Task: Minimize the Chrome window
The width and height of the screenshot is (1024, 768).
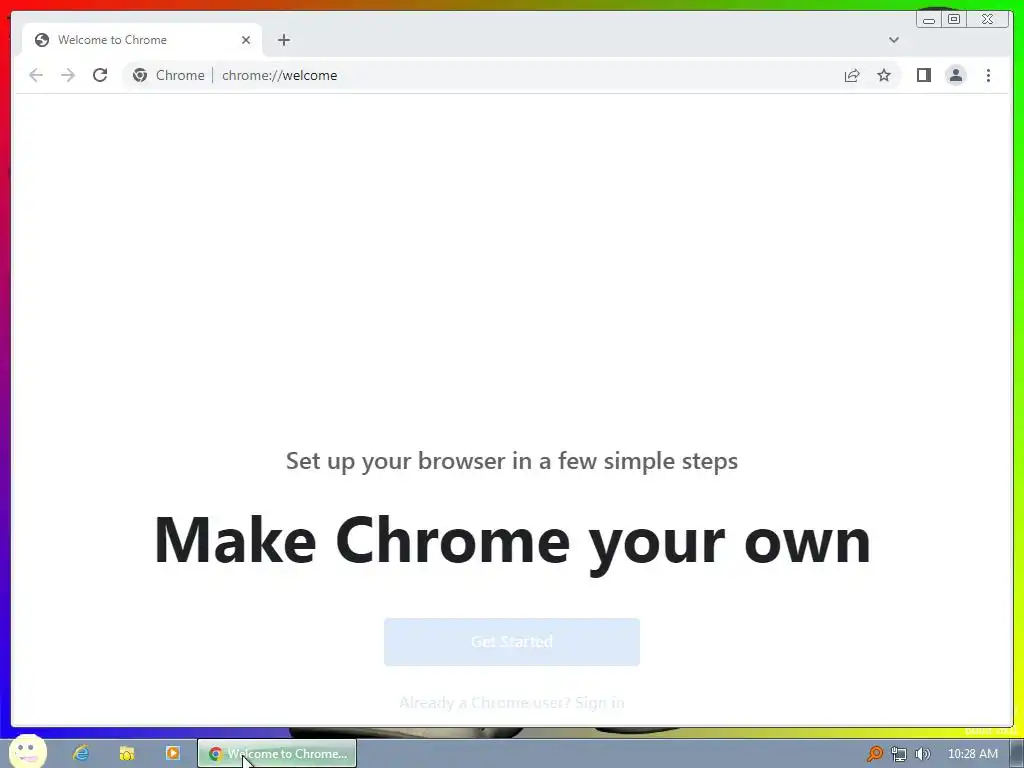Action: (929, 20)
